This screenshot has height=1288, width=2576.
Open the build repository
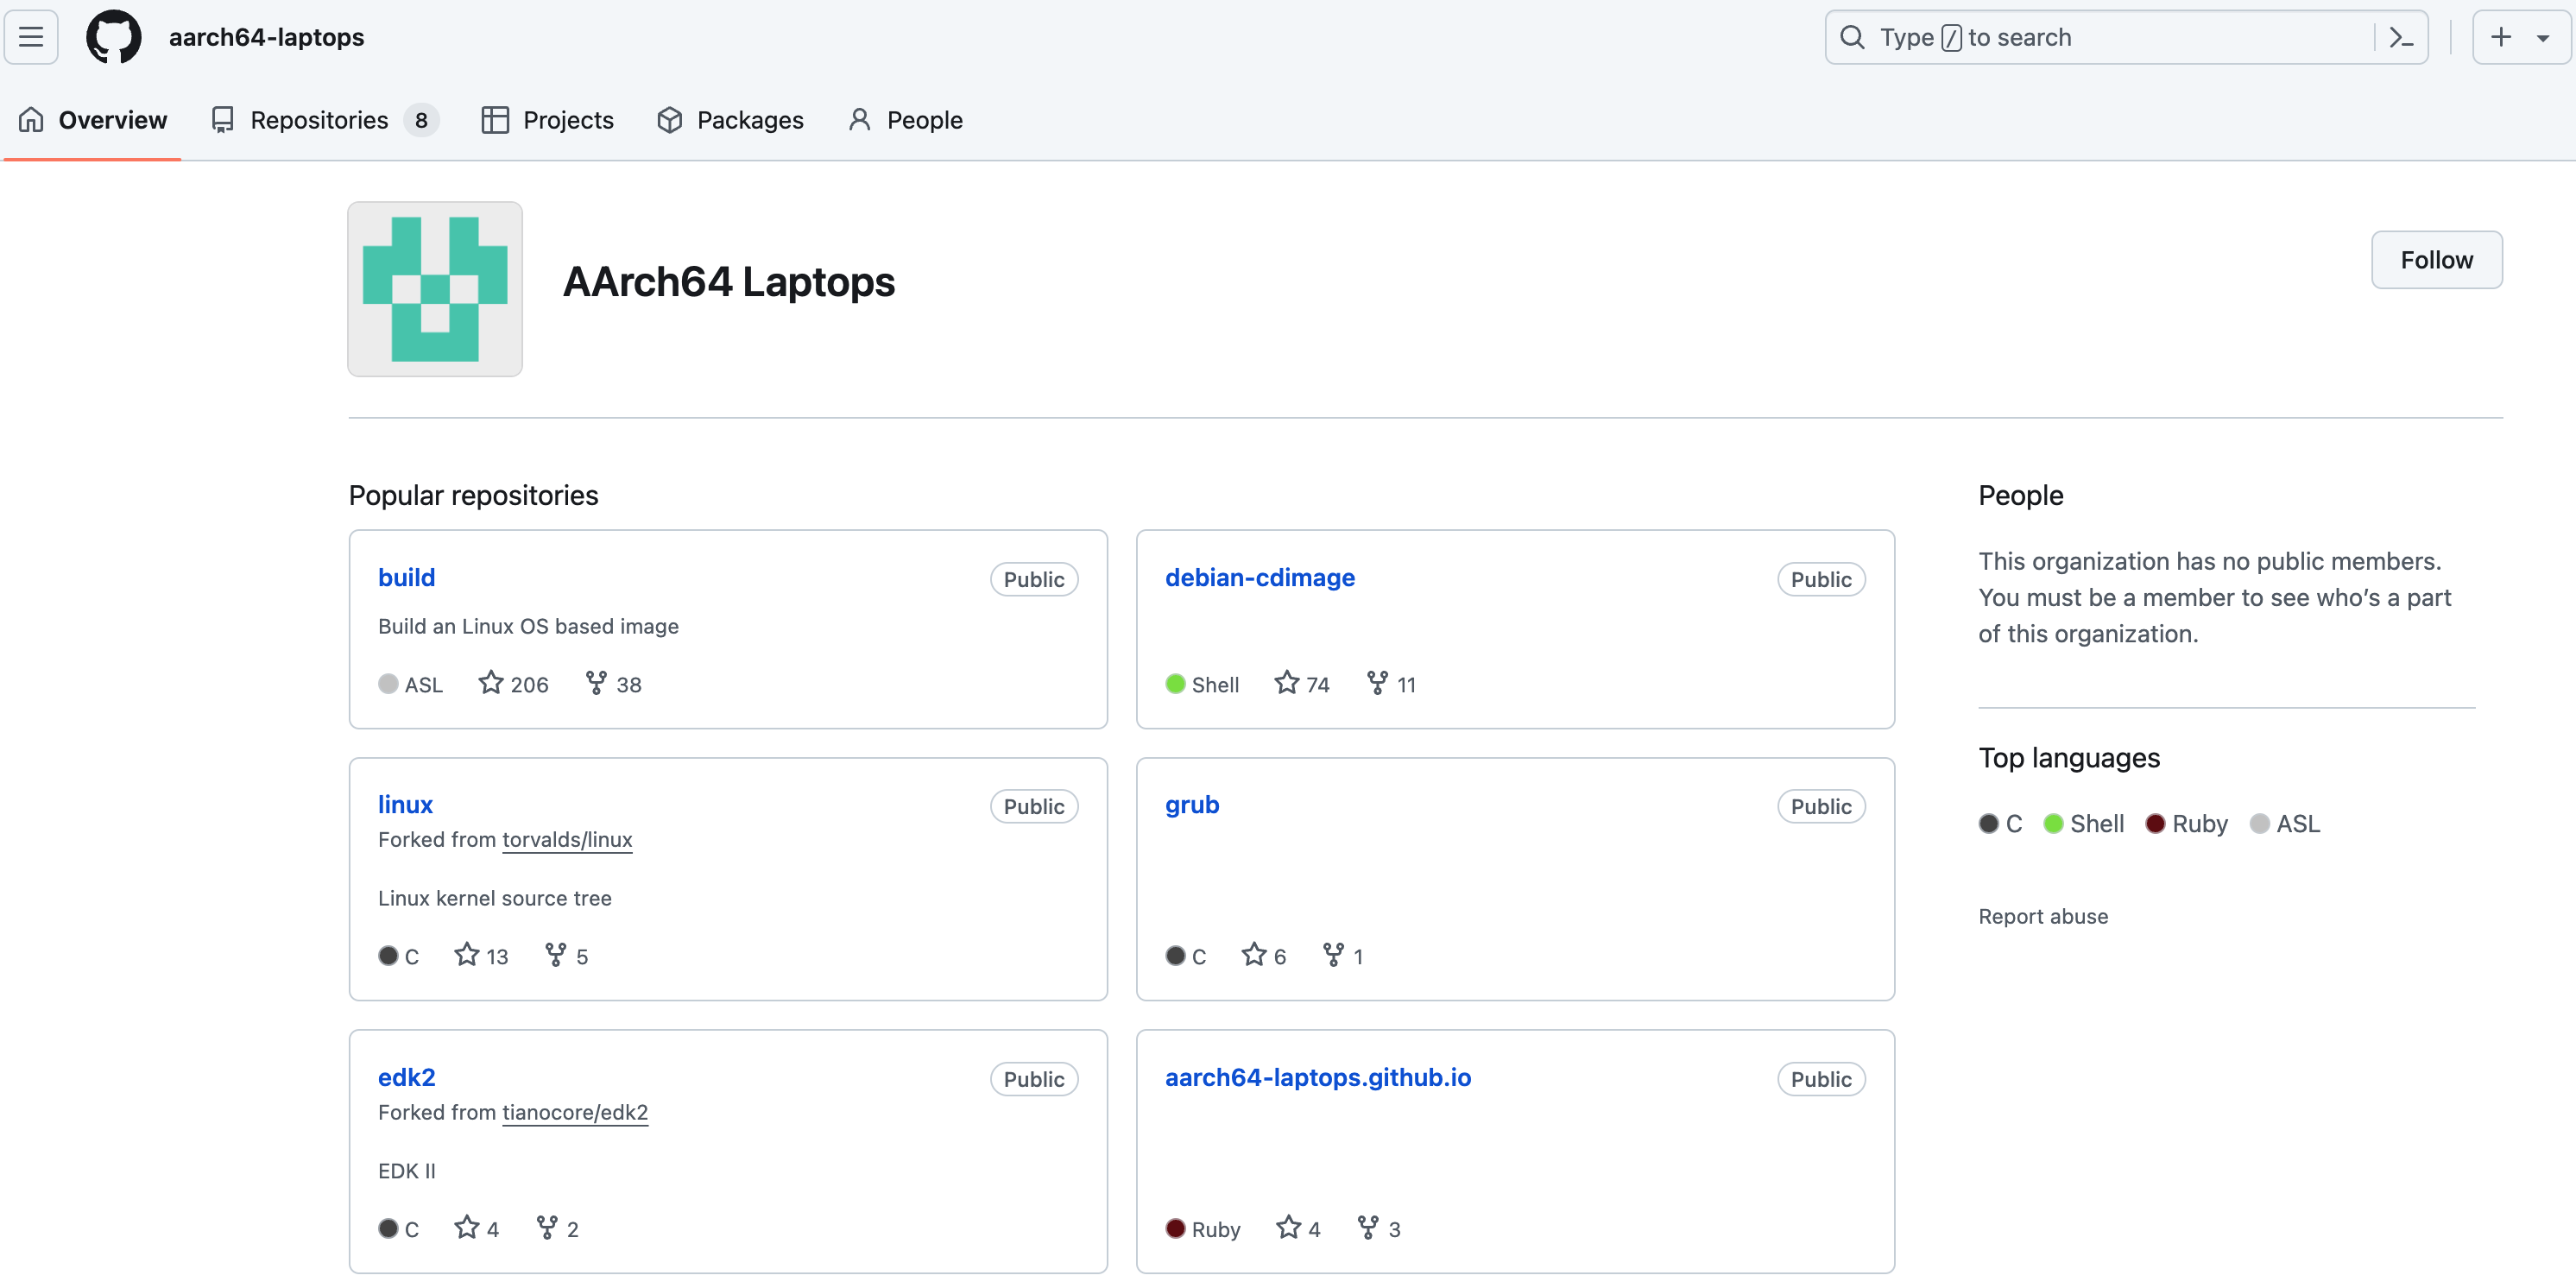406,577
